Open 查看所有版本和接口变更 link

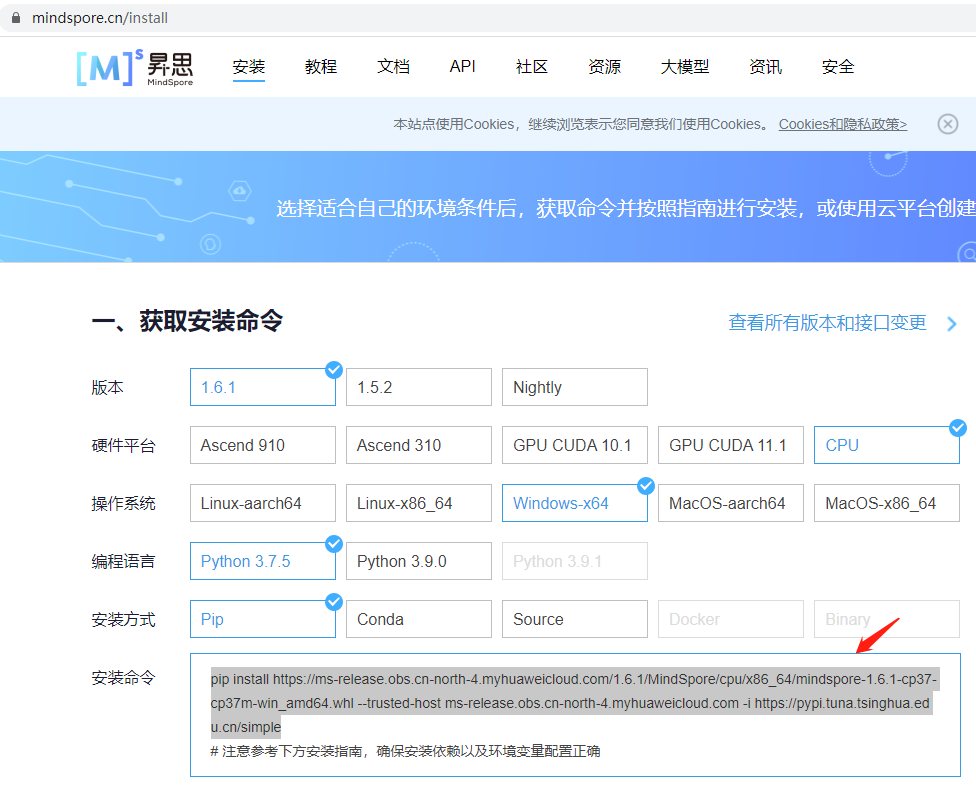(827, 322)
